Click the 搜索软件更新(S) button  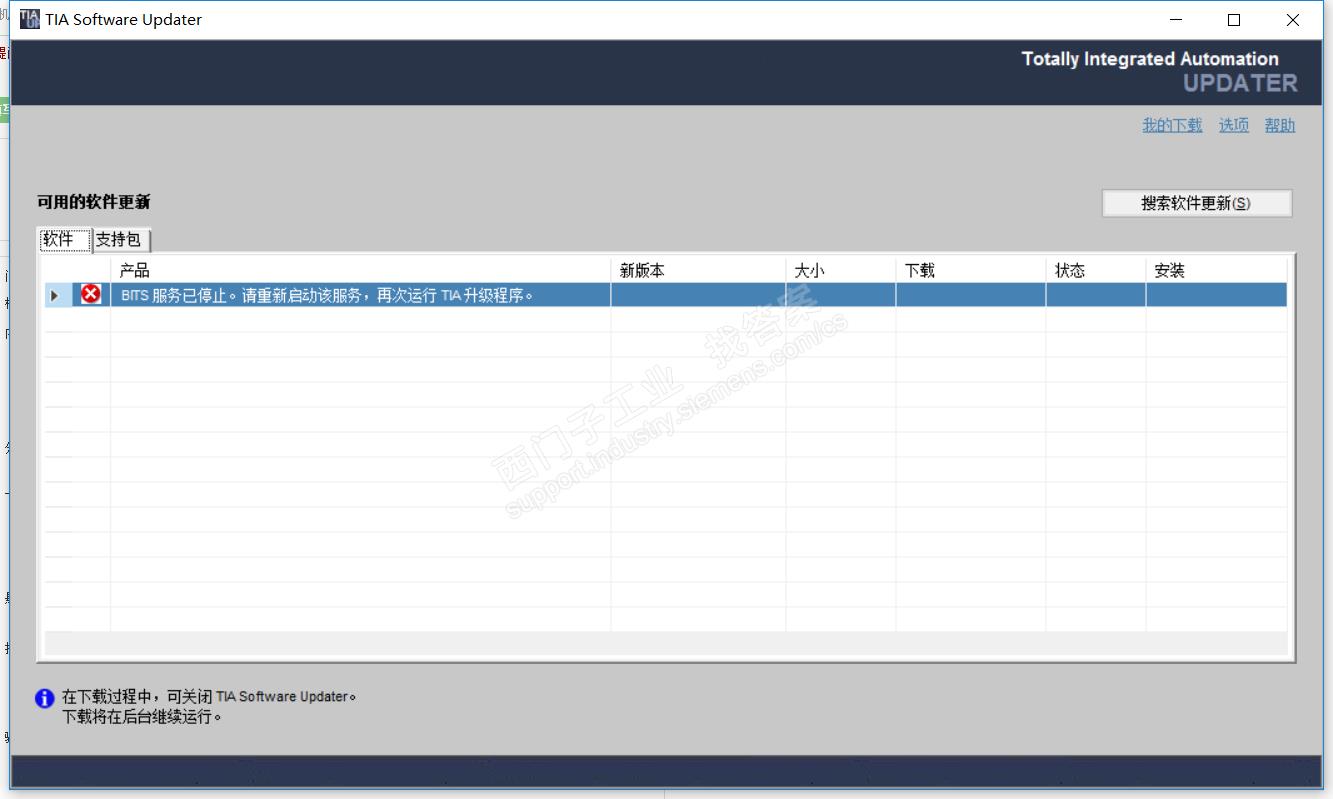[x=1197, y=203]
